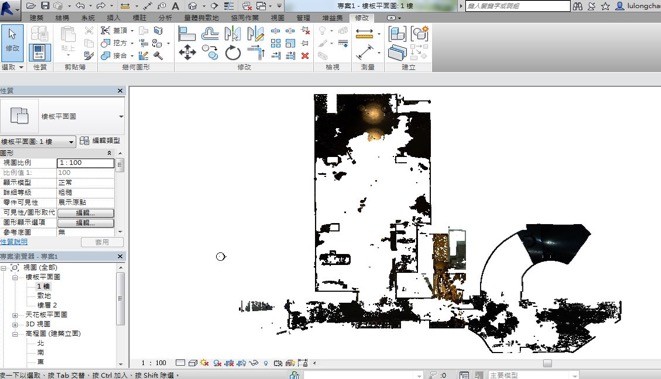Click the 視圖比例 field showing 1 : 100
The image size is (661, 379).
tap(86, 163)
